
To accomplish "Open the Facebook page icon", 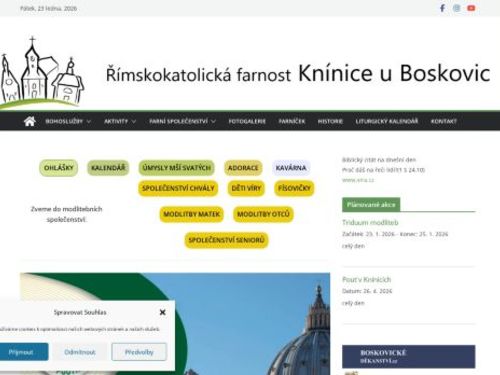I will tap(442, 8).
